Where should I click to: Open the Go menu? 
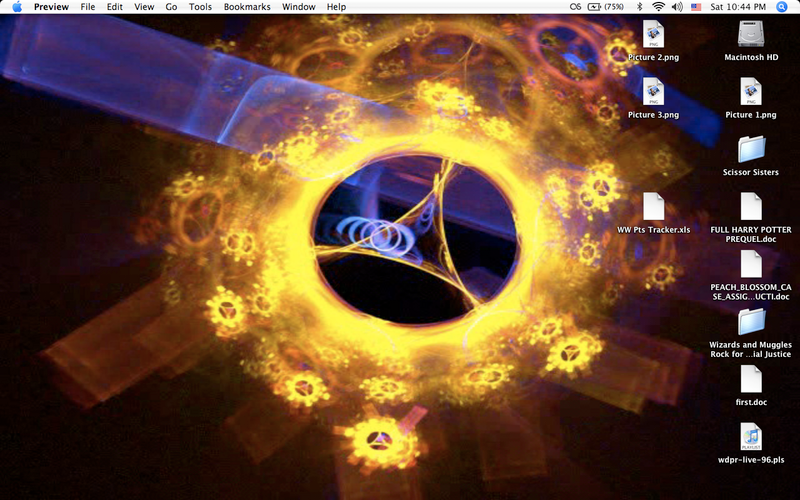click(171, 7)
